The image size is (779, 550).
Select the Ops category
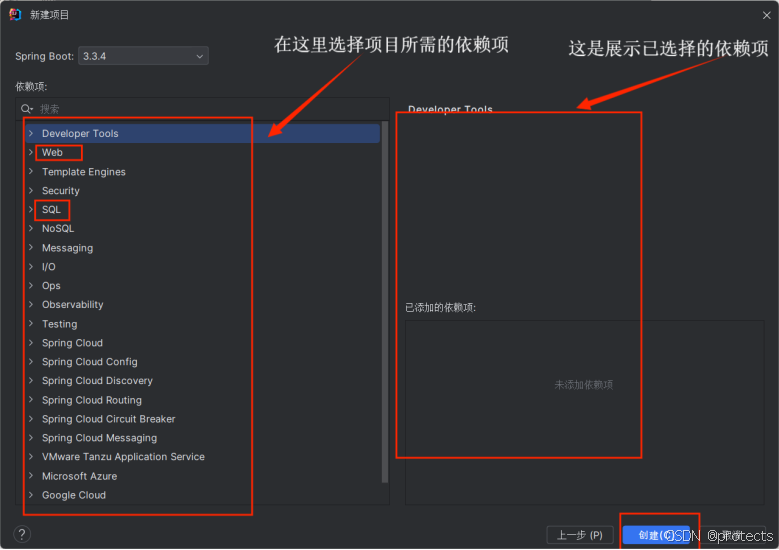point(51,286)
